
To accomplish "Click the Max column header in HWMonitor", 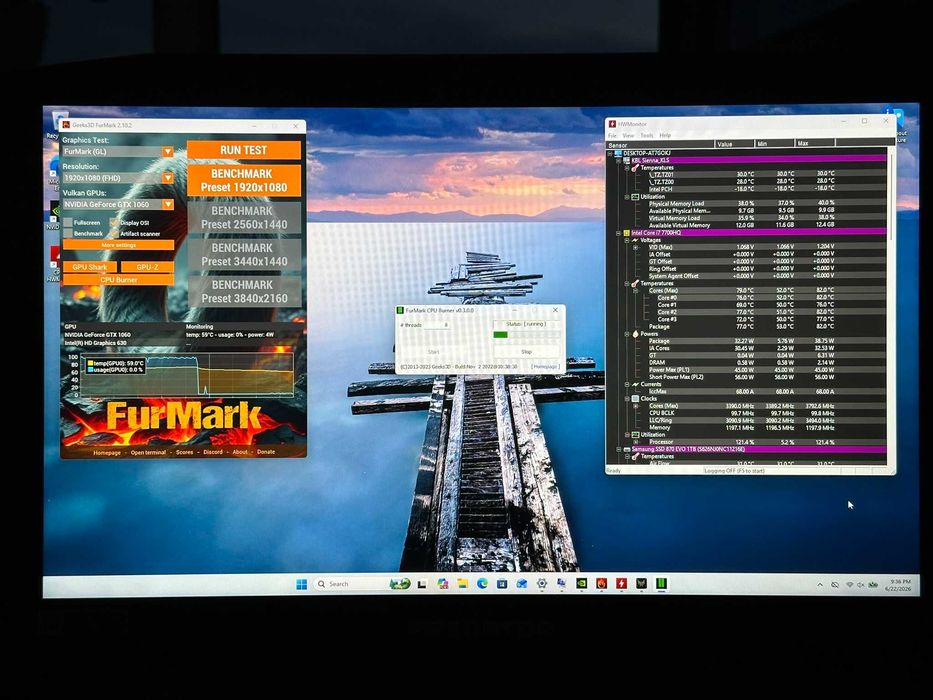I will (815, 144).
